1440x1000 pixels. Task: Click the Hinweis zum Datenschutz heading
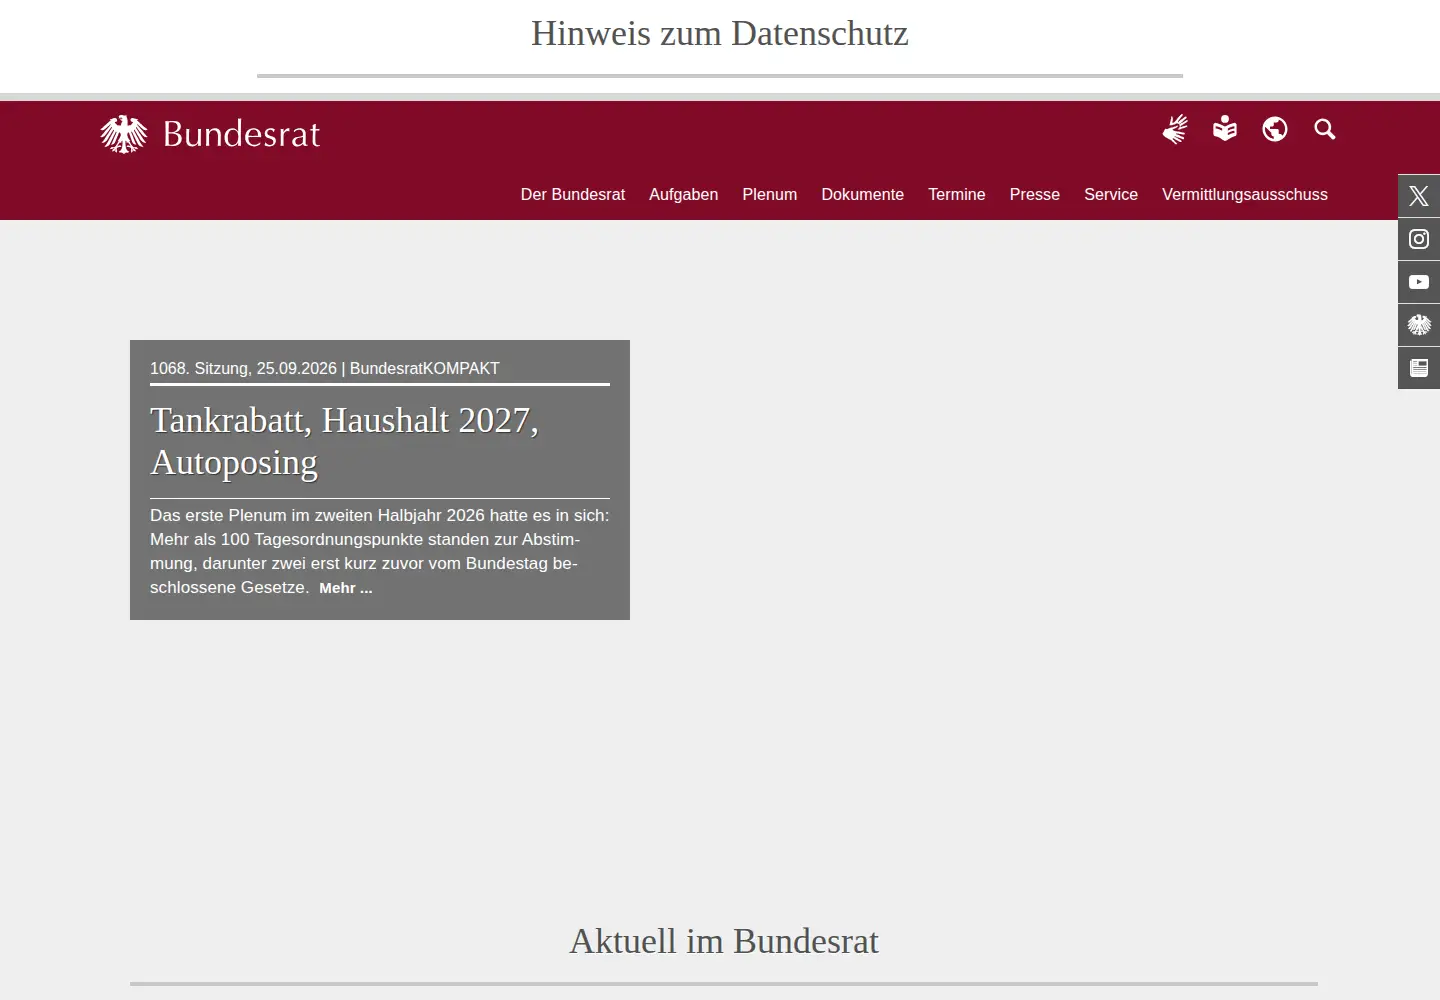[x=720, y=33]
